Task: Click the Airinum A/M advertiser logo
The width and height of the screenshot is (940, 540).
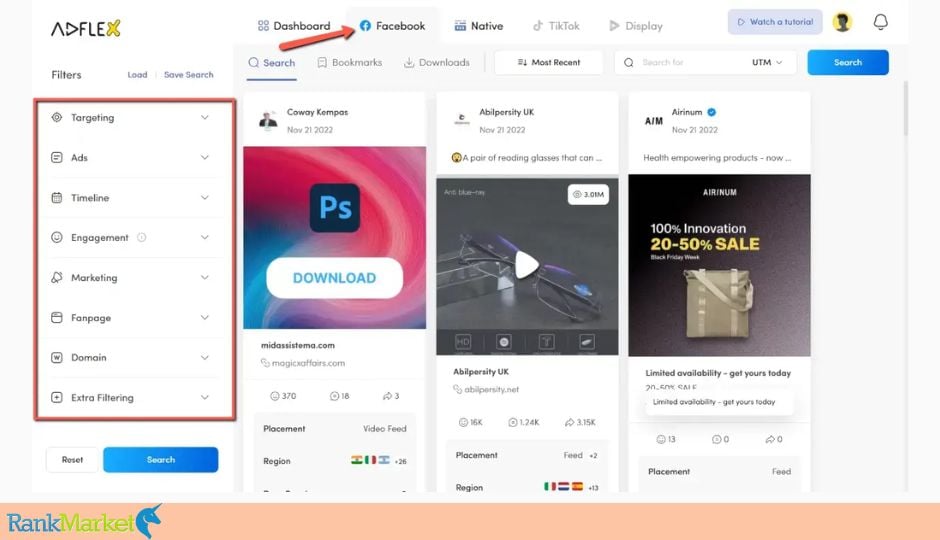Action: point(653,121)
